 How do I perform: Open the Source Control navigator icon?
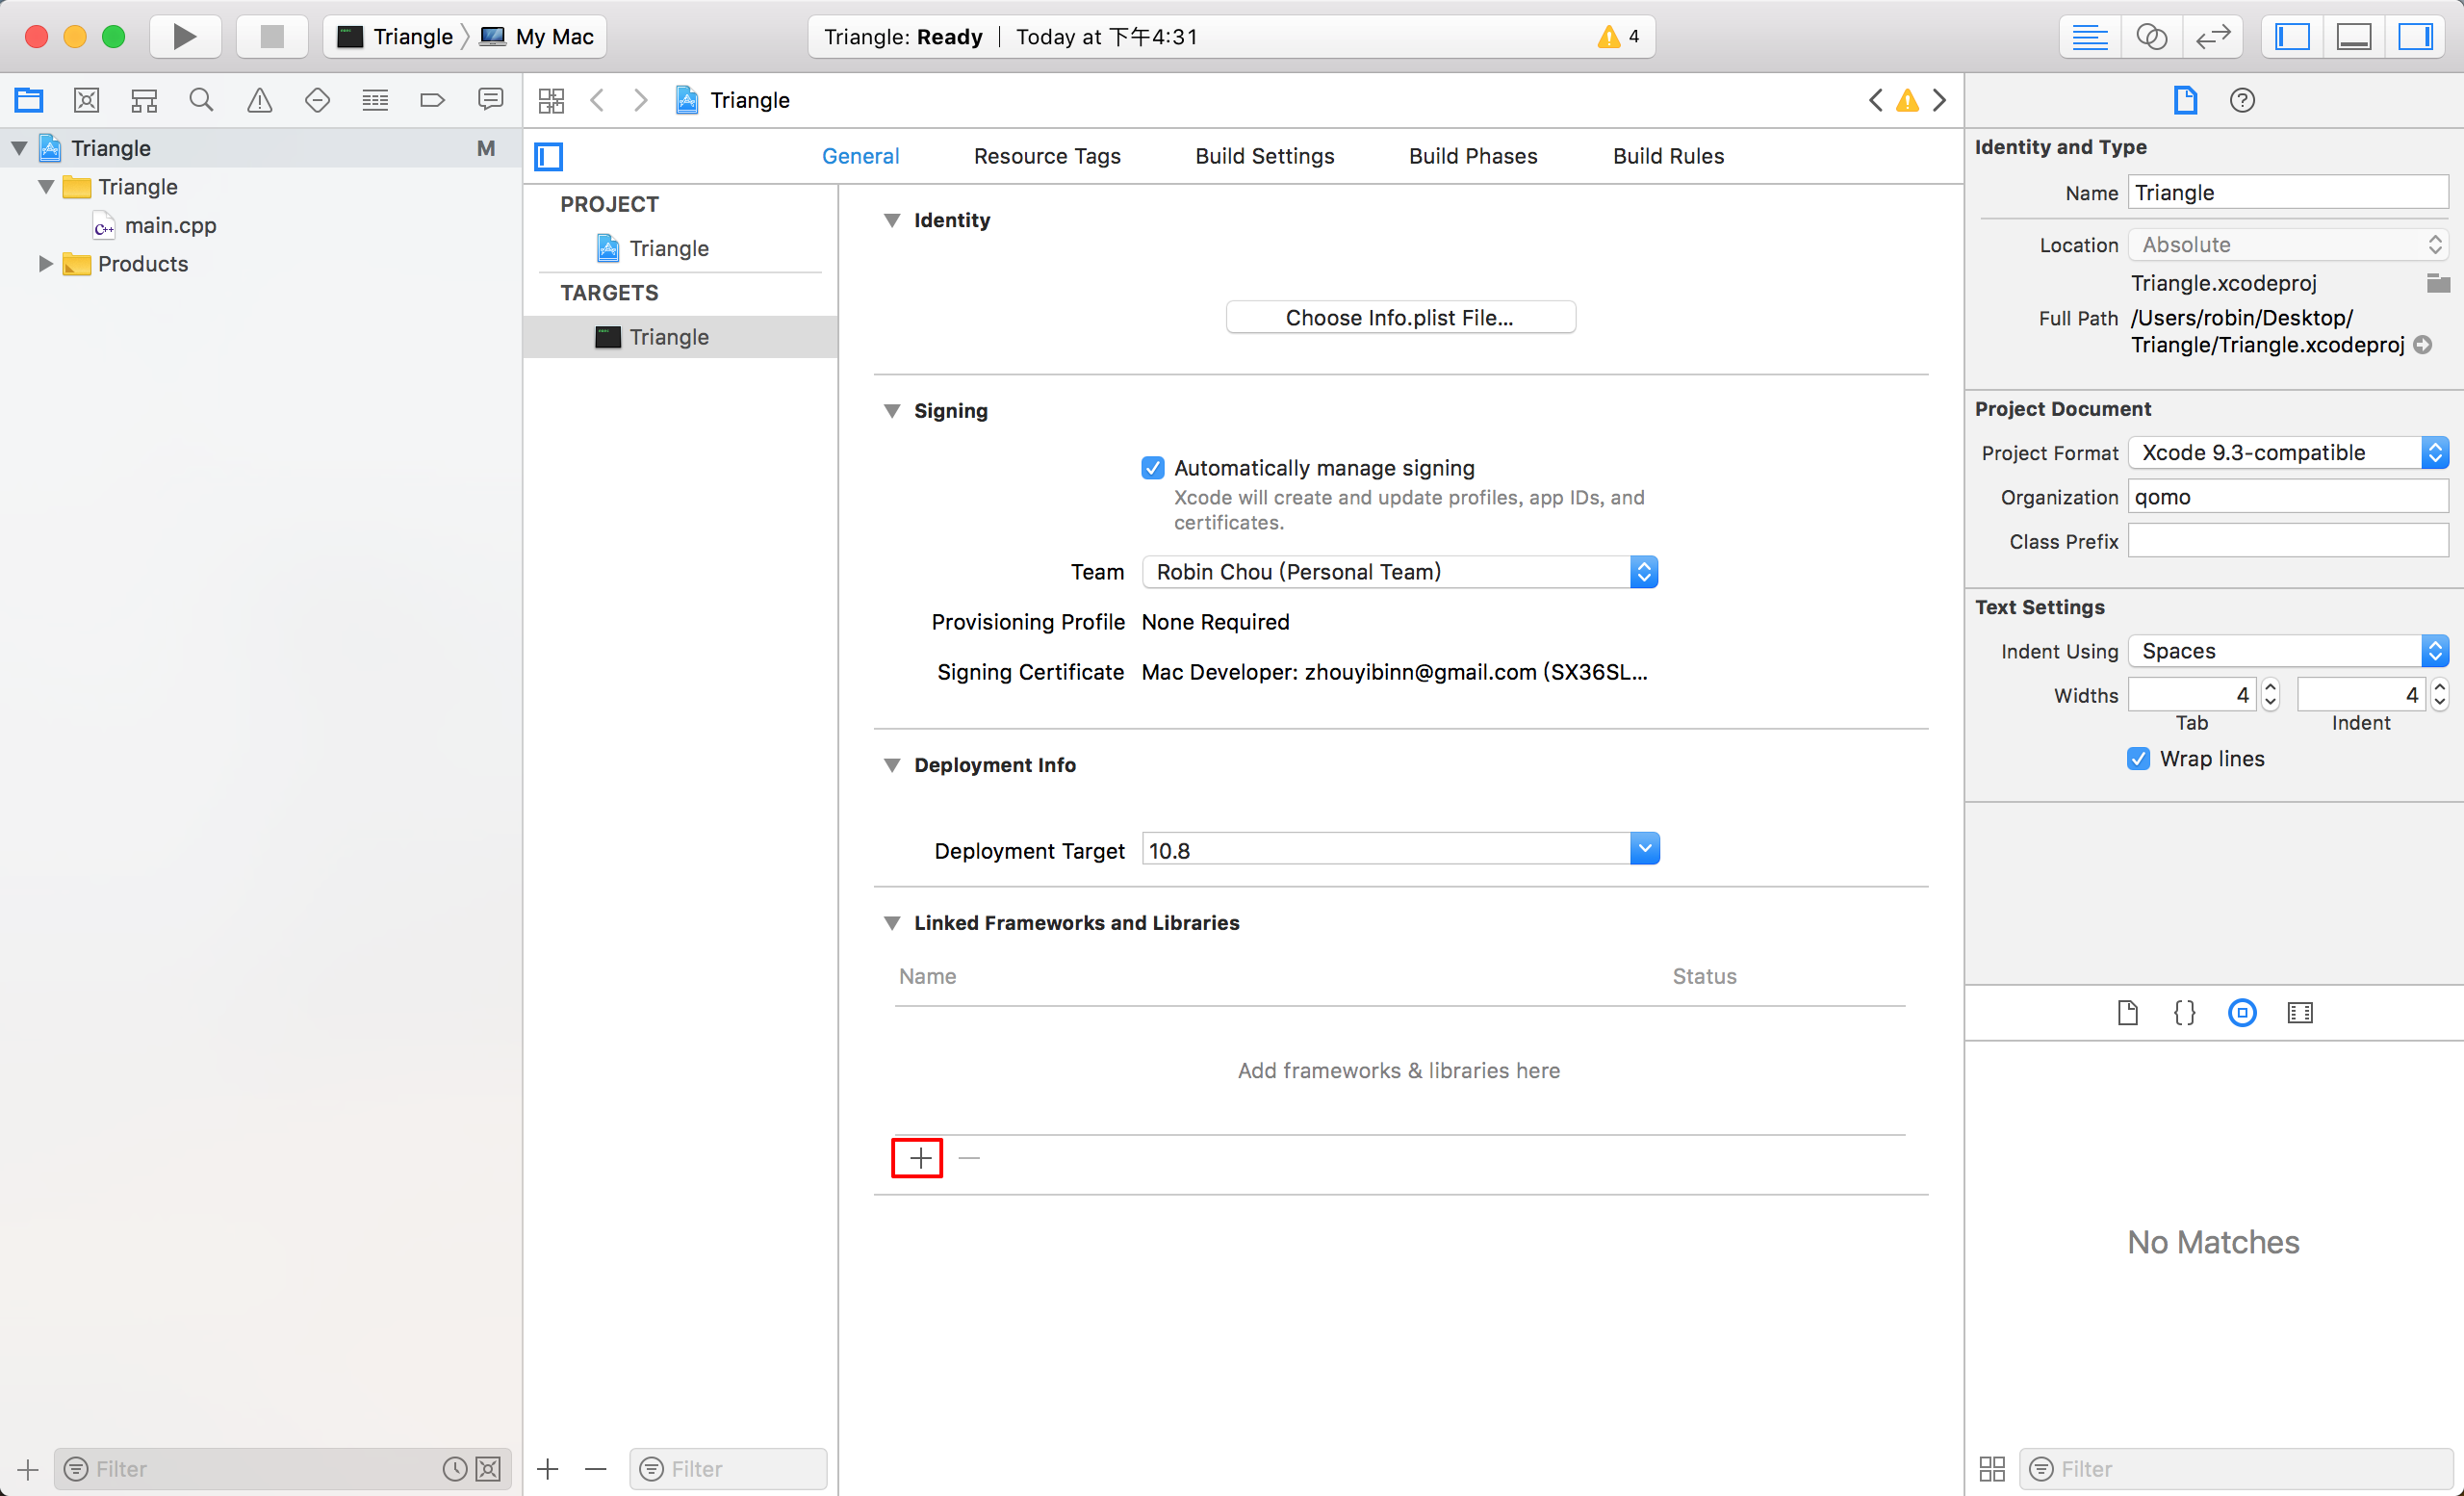(x=87, y=100)
